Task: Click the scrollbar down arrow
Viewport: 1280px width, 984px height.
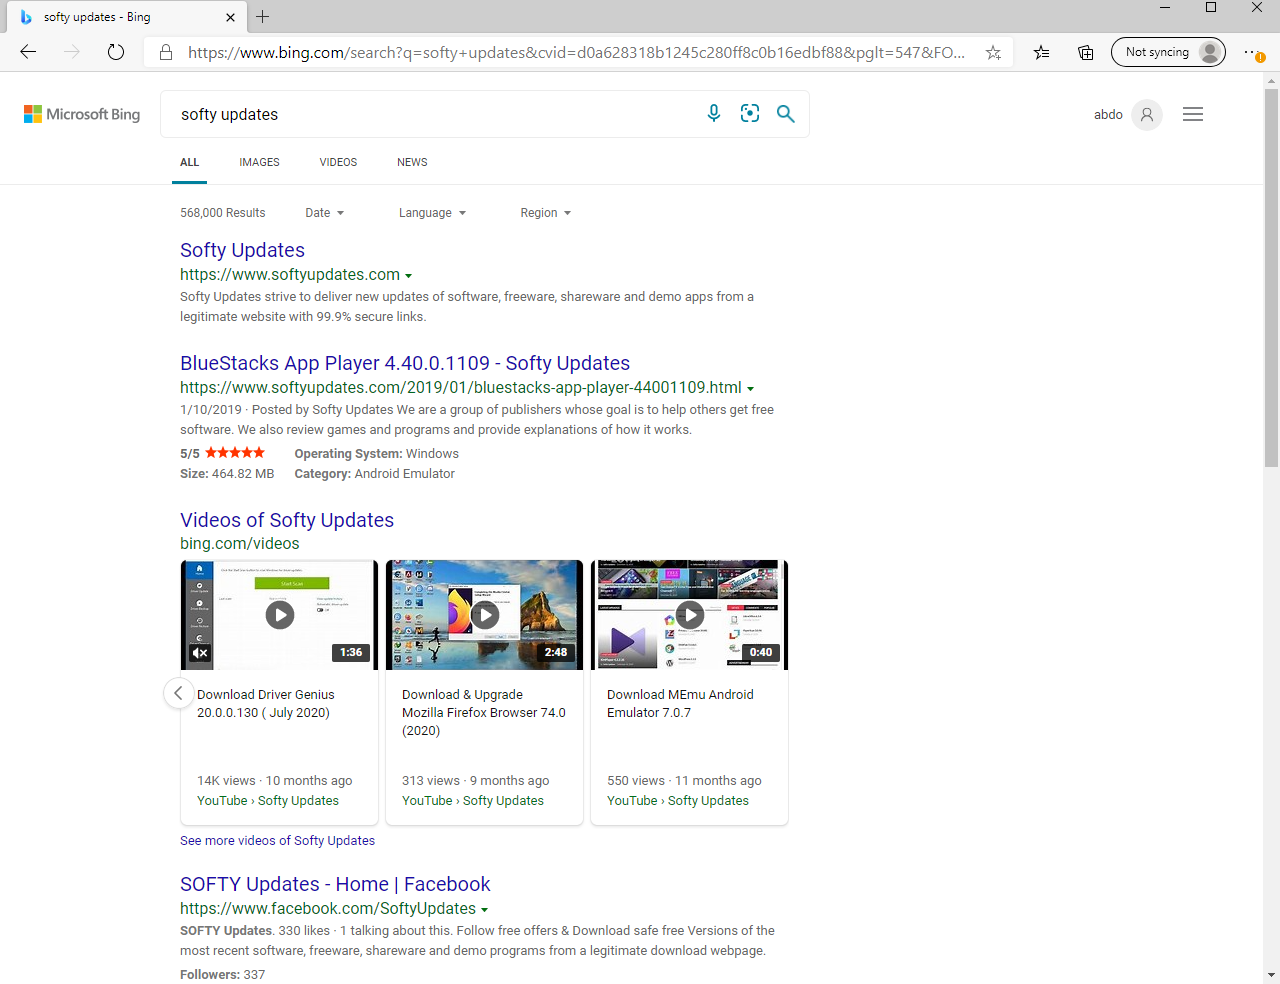Action: click(1271, 975)
